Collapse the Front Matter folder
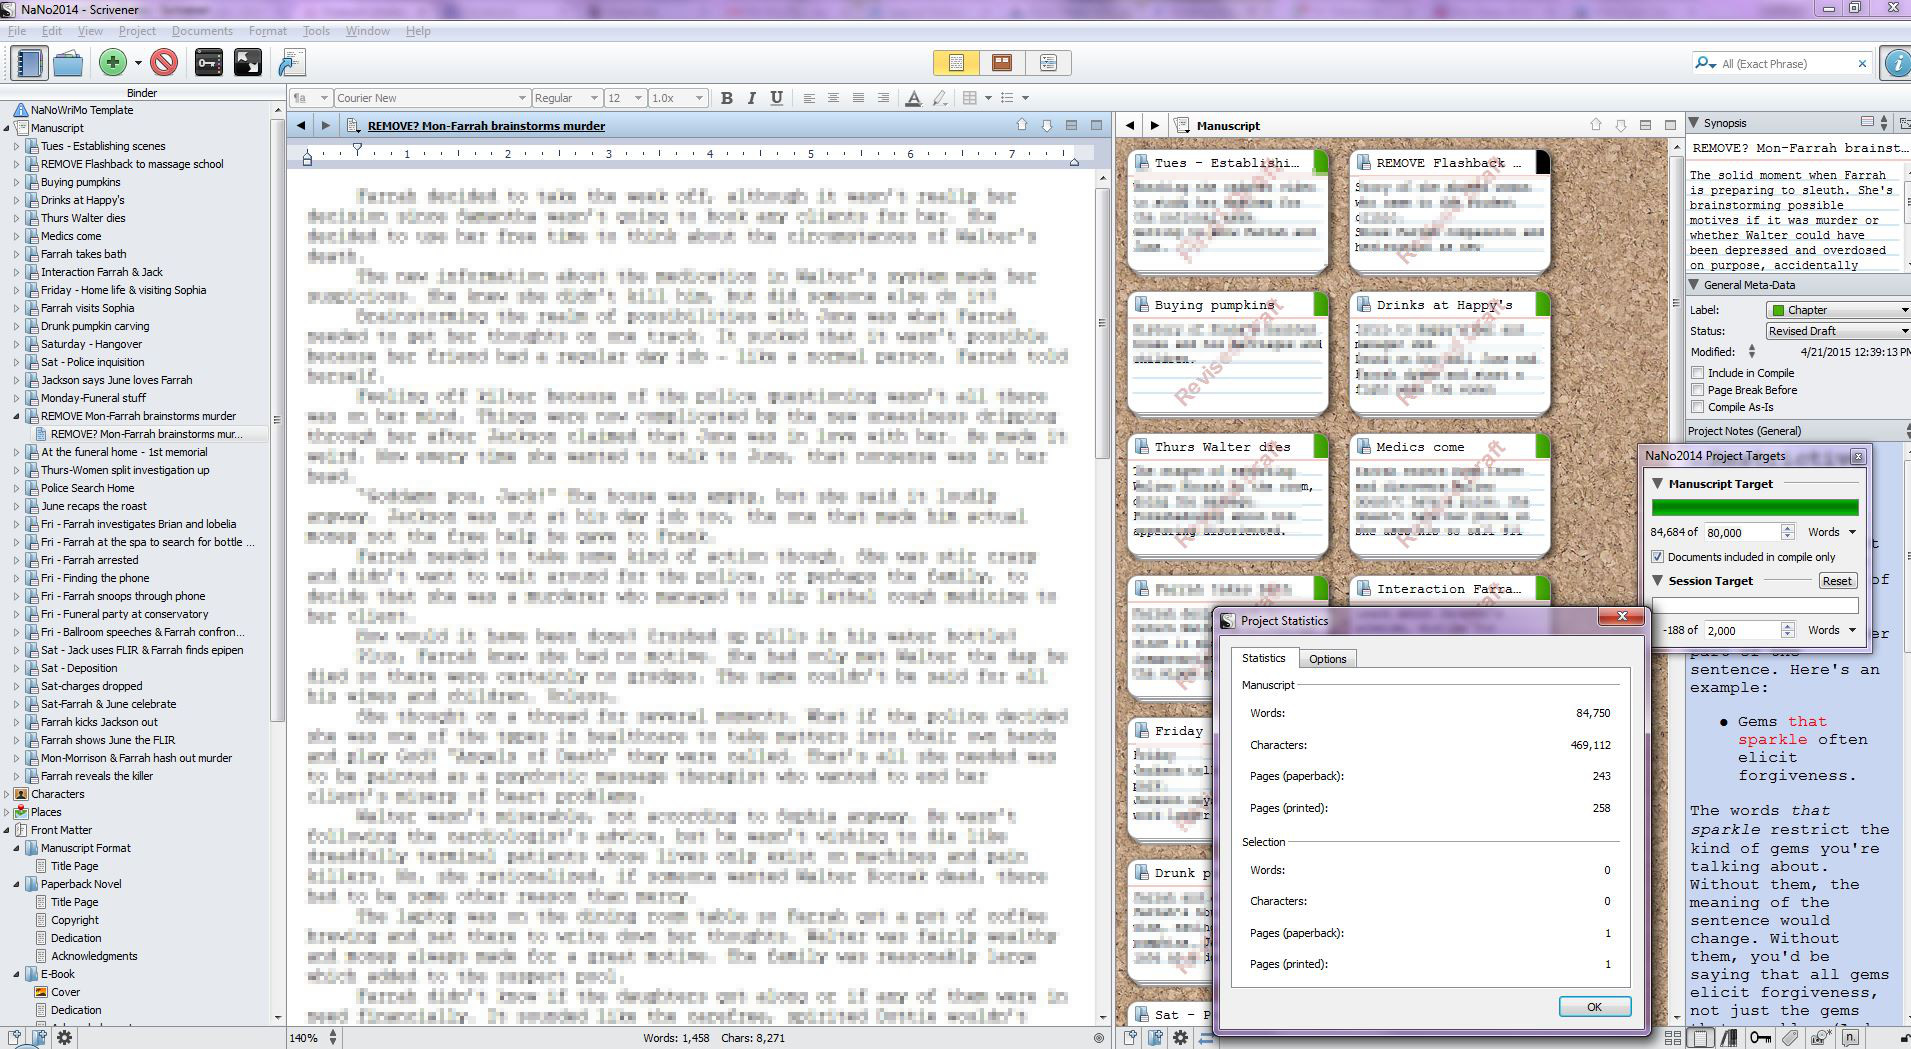The height and width of the screenshot is (1049, 1911). pyautogui.click(x=7, y=830)
